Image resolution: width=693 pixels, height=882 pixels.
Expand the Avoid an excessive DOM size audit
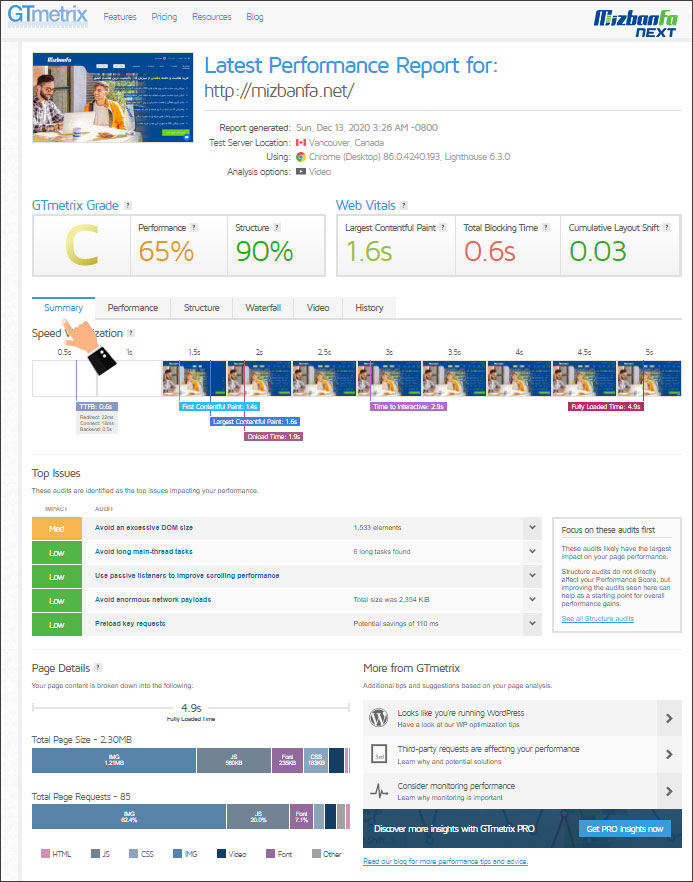click(x=532, y=528)
